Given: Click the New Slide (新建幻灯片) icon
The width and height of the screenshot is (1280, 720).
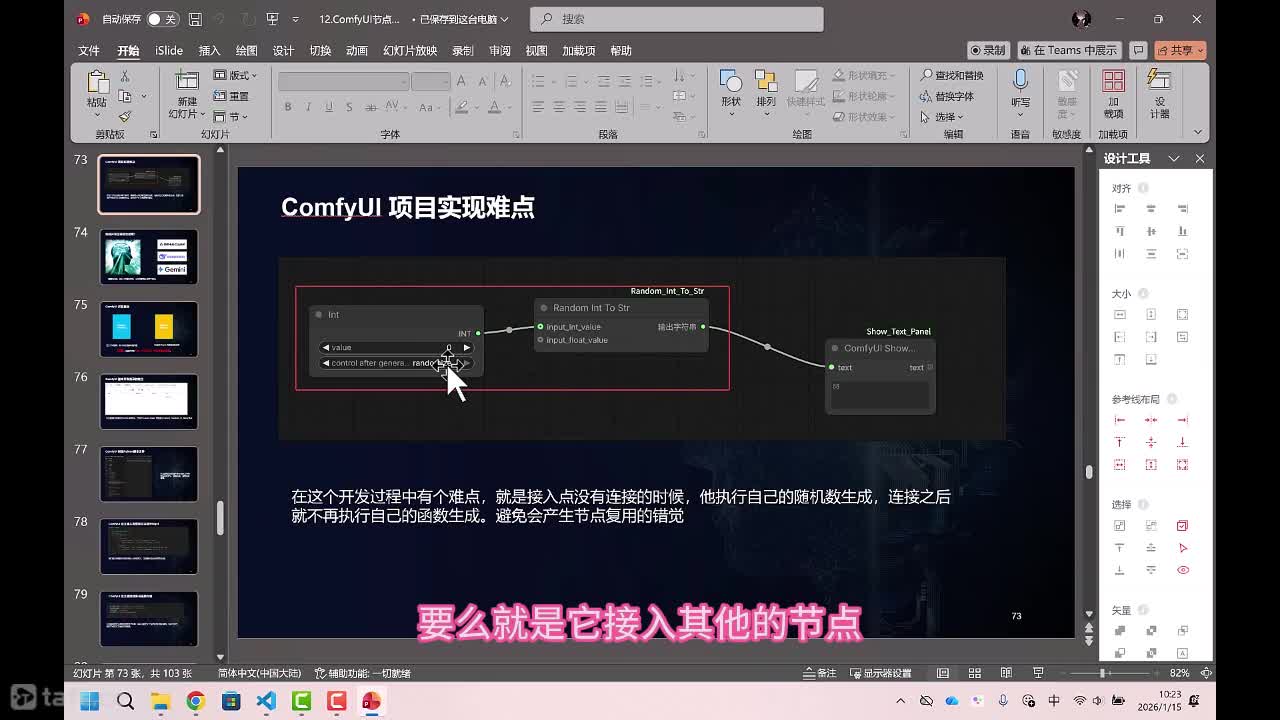Looking at the screenshot, I should [186, 84].
